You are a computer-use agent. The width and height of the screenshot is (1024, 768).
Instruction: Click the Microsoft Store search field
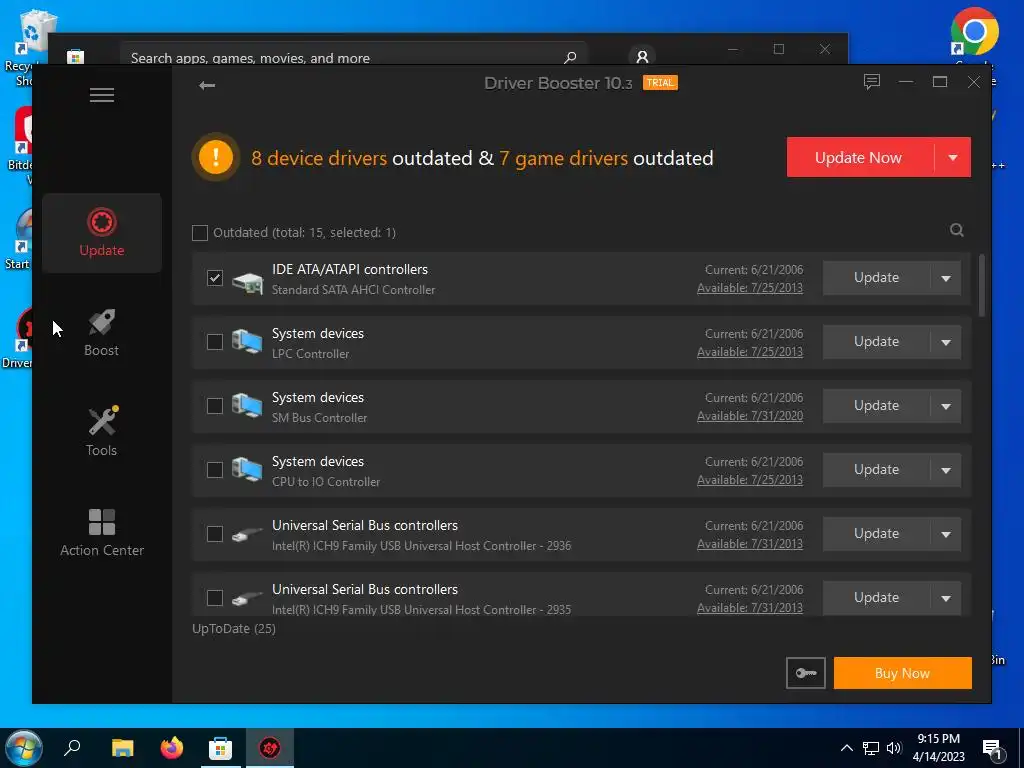tap(353, 57)
